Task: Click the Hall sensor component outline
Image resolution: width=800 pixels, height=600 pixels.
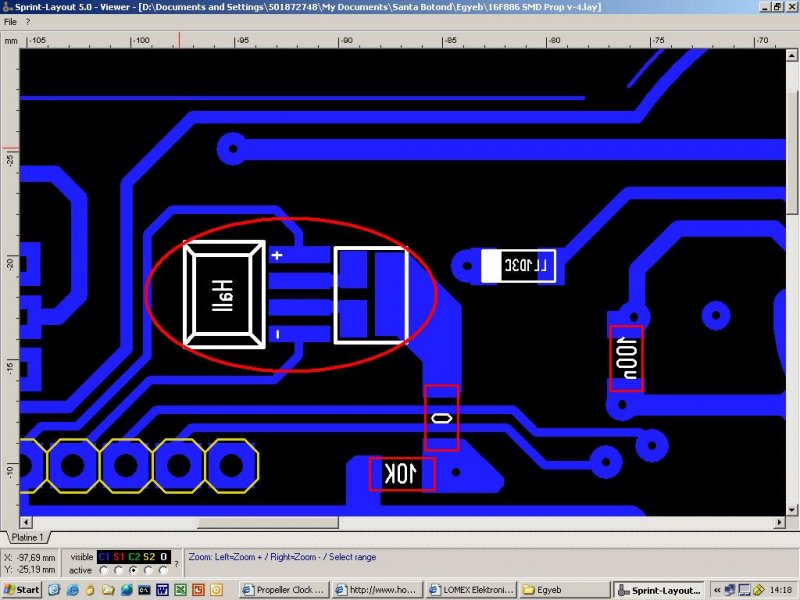Action: pos(224,295)
